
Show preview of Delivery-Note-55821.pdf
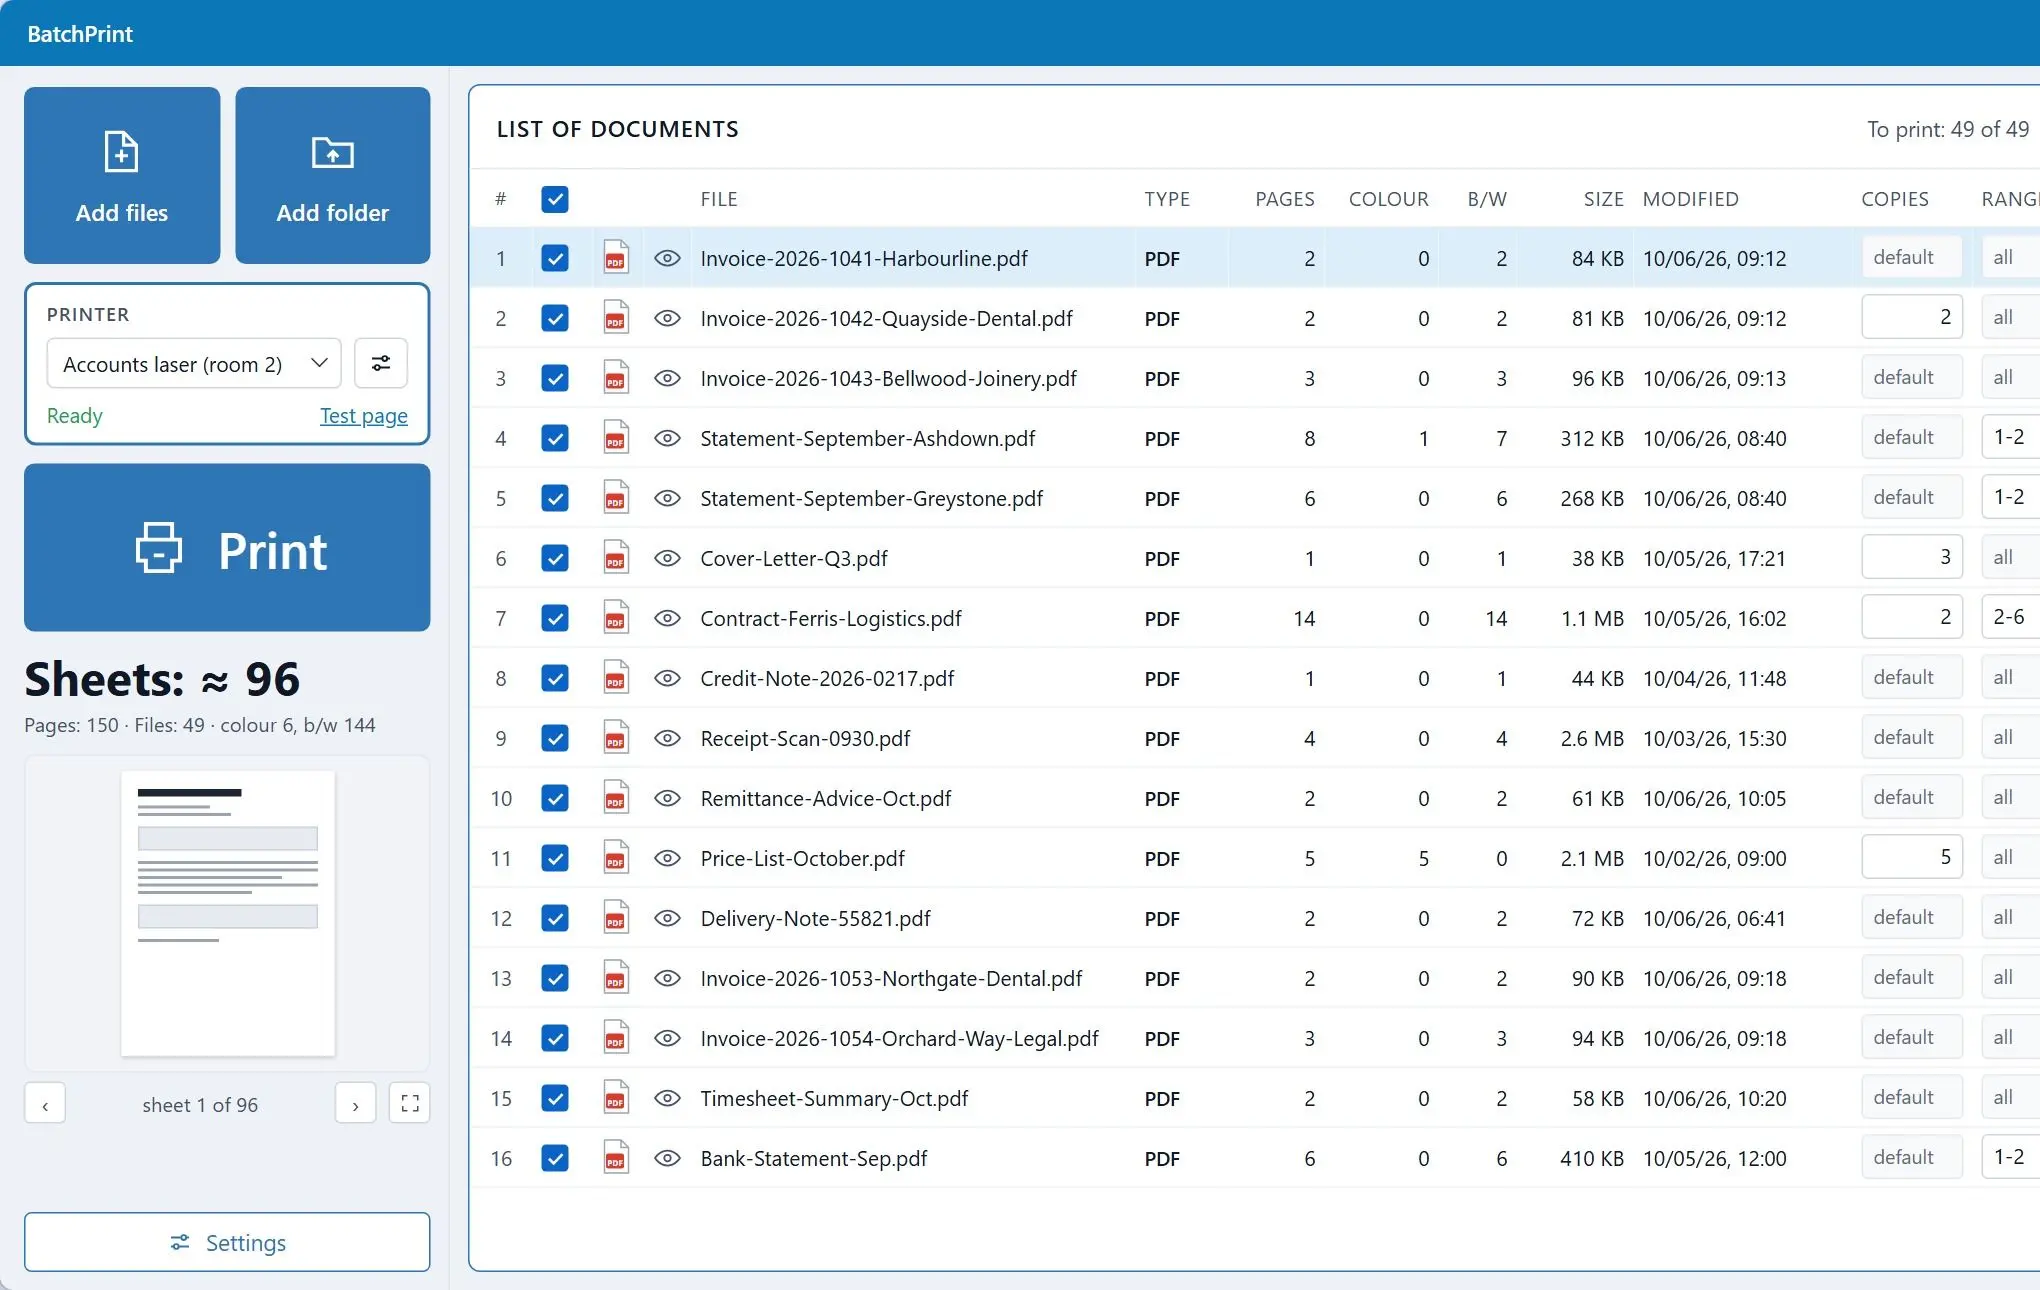pos(667,918)
